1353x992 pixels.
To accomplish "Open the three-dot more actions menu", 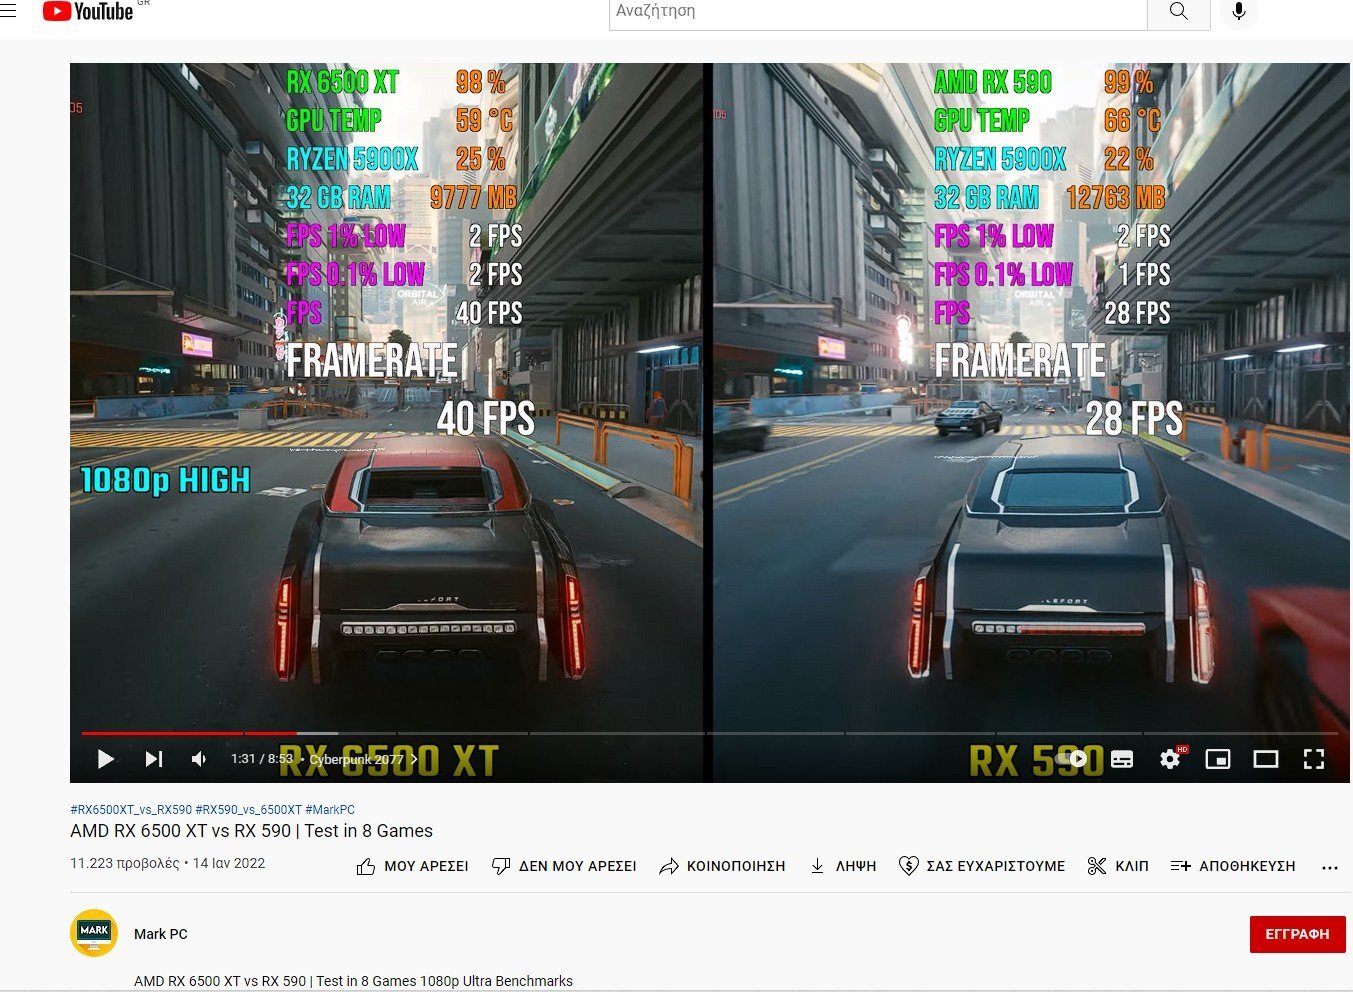I will tap(1329, 867).
